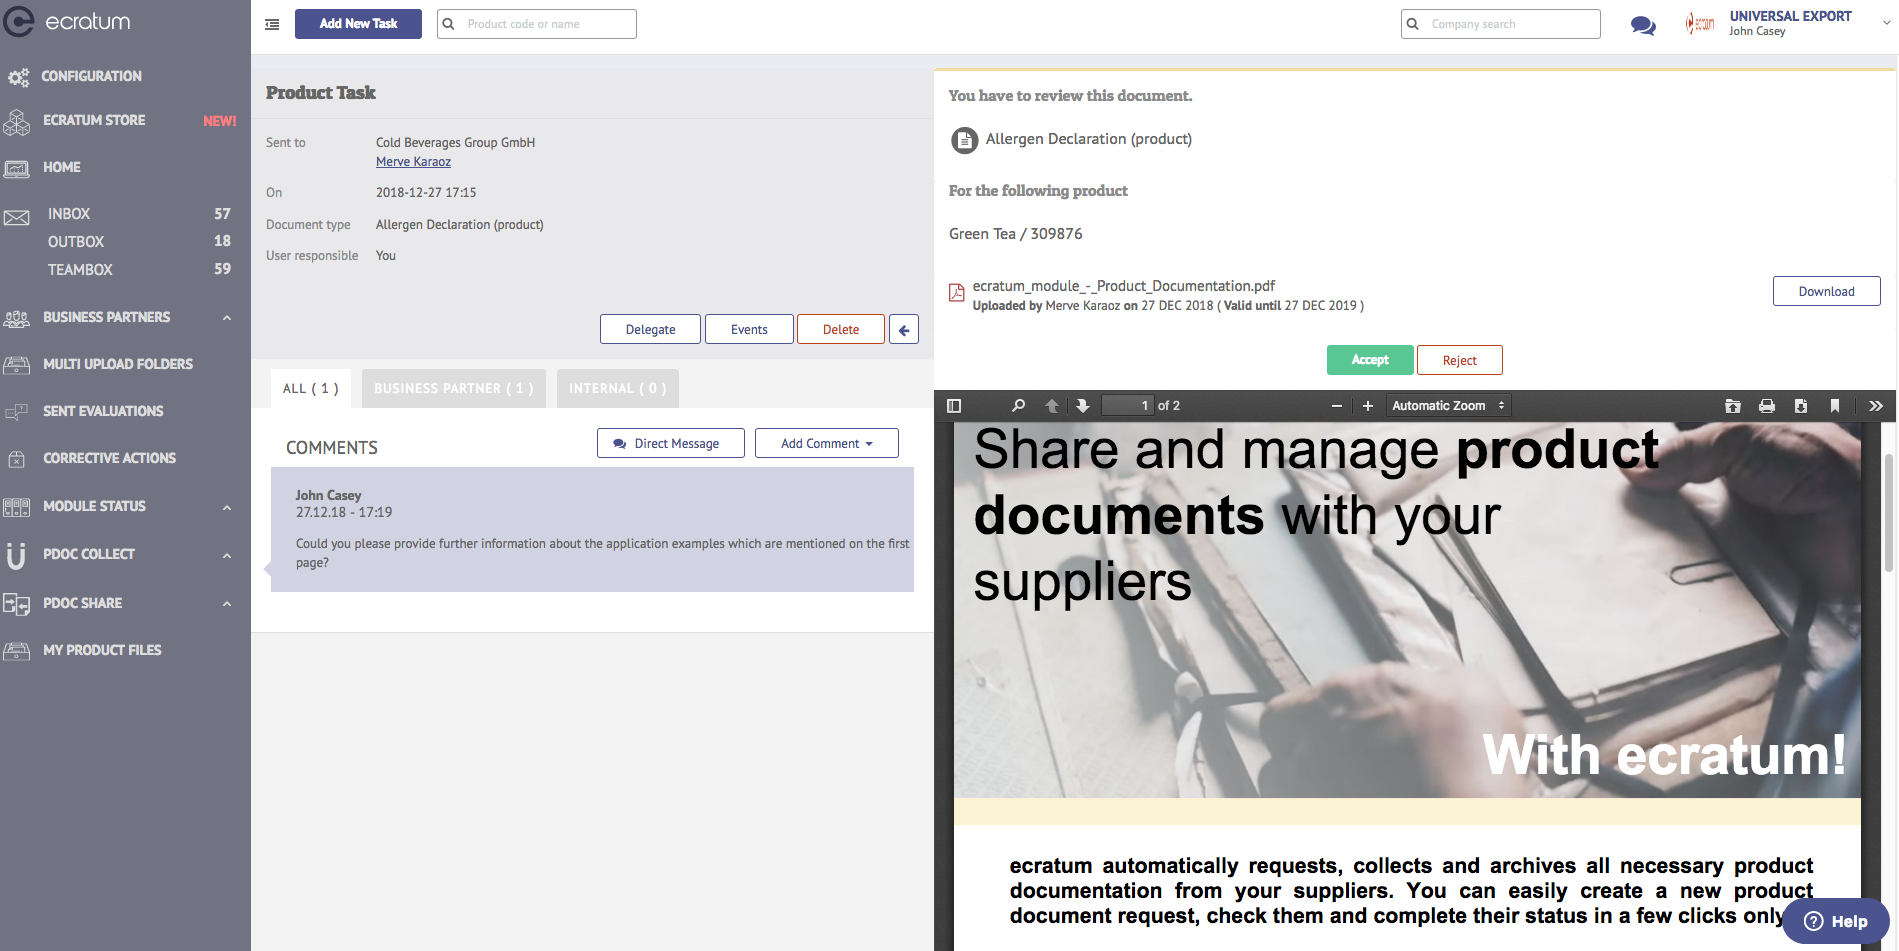The image size is (1899, 951).
Task: Click Allergen Declaration document icon
Action: pos(964,140)
